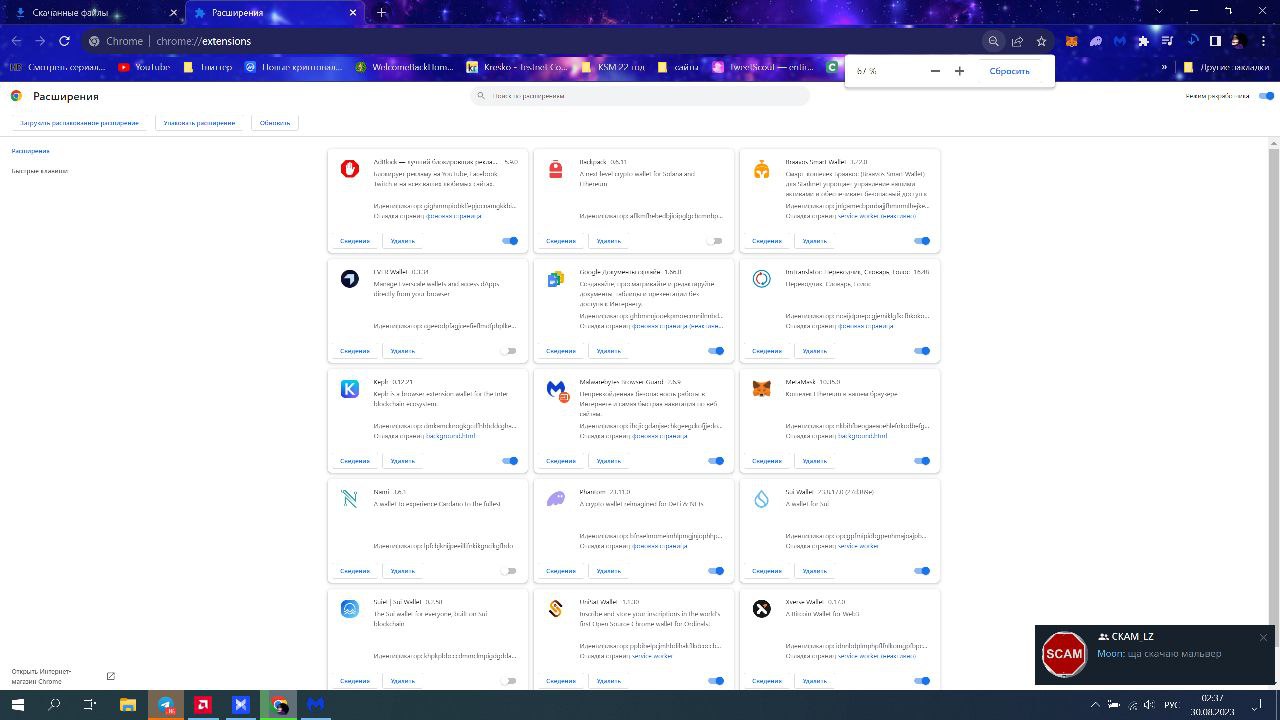
Task: Toggle developer mode switch
Action: pyautogui.click(x=1266, y=96)
